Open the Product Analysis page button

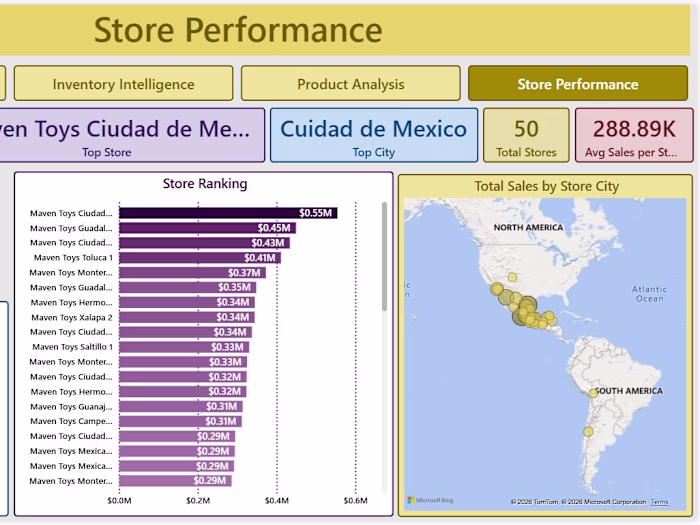pyautogui.click(x=350, y=83)
